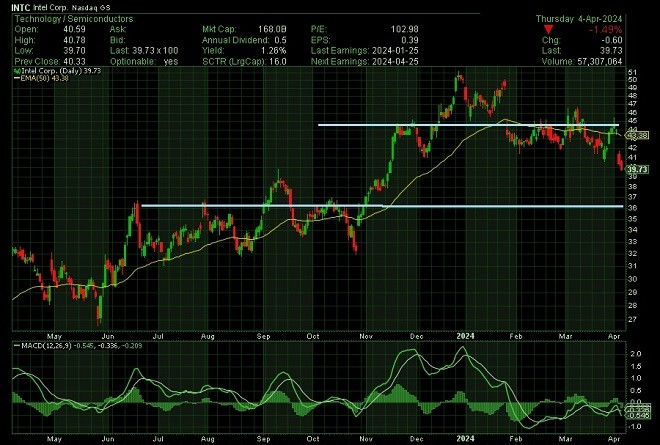Click the Low value 39.70

click(x=75, y=51)
